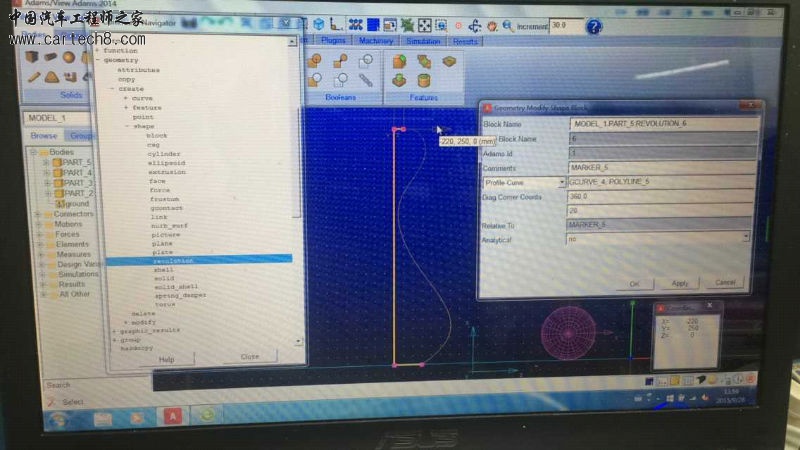The image size is (800, 450).
Task: Expand curve node in Navigator tree
Action: [126, 98]
